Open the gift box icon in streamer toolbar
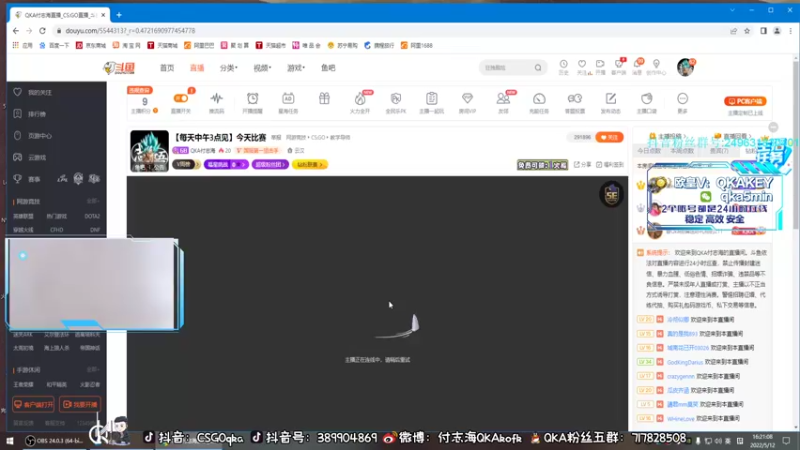The width and height of the screenshot is (800, 450). pyautogui.click(x=324, y=98)
